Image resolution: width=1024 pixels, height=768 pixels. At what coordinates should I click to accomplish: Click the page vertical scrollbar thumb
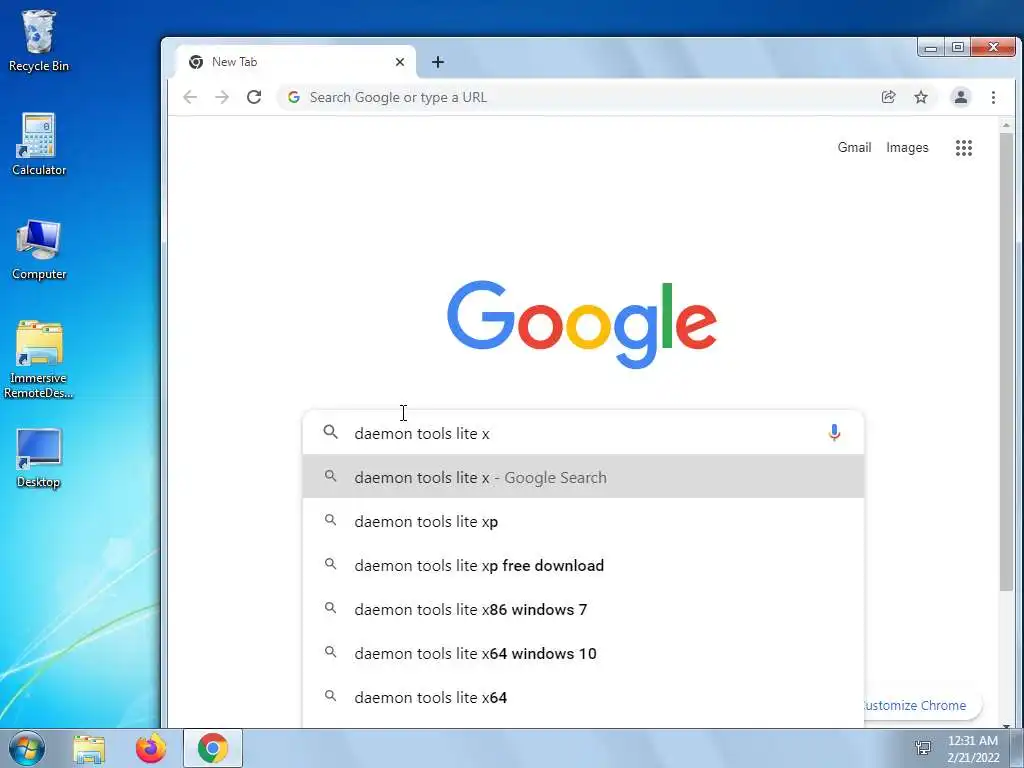point(1006,362)
